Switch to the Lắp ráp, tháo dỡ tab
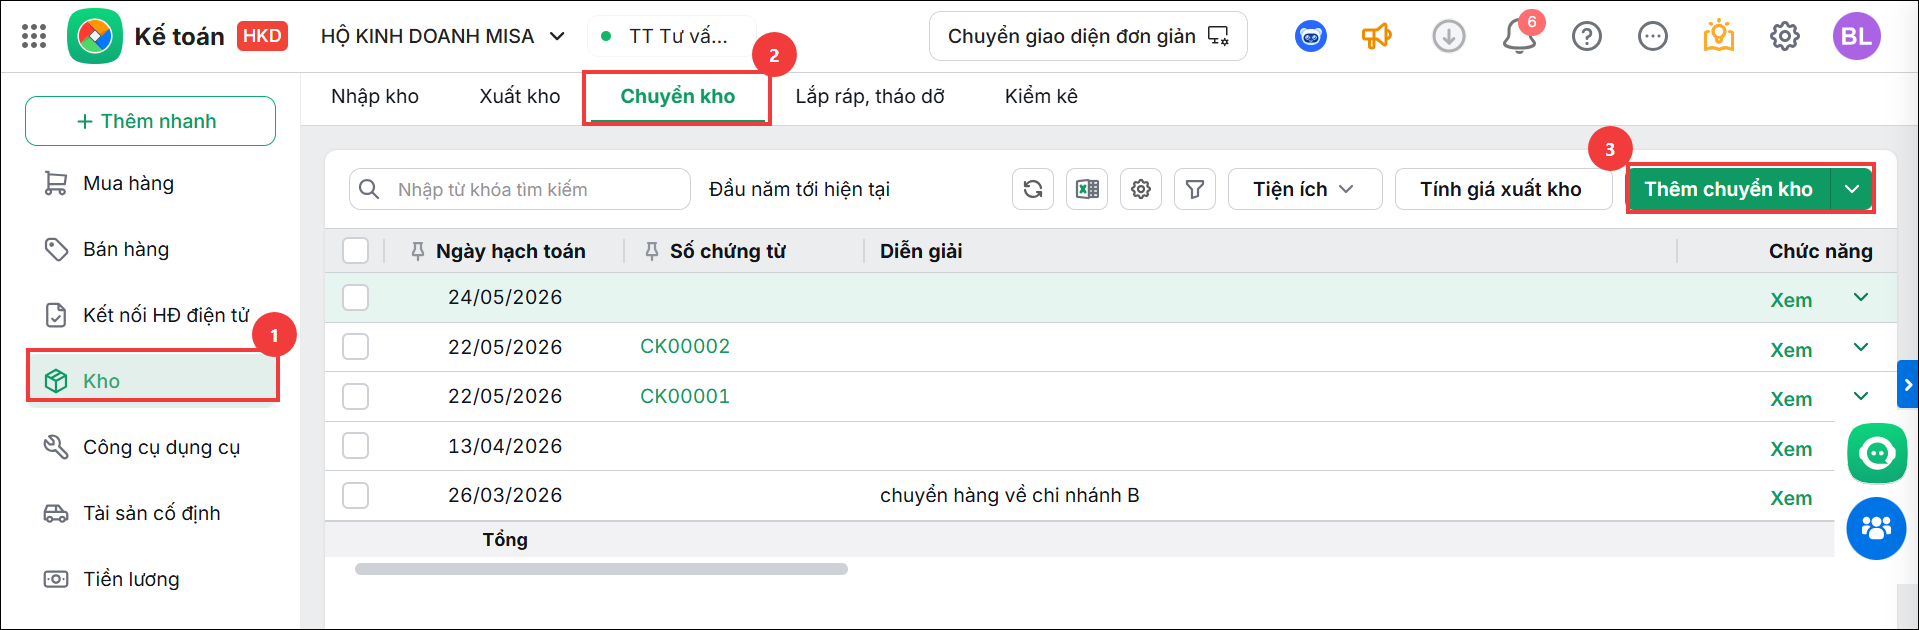The width and height of the screenshot is (1919, 630). 870,97
